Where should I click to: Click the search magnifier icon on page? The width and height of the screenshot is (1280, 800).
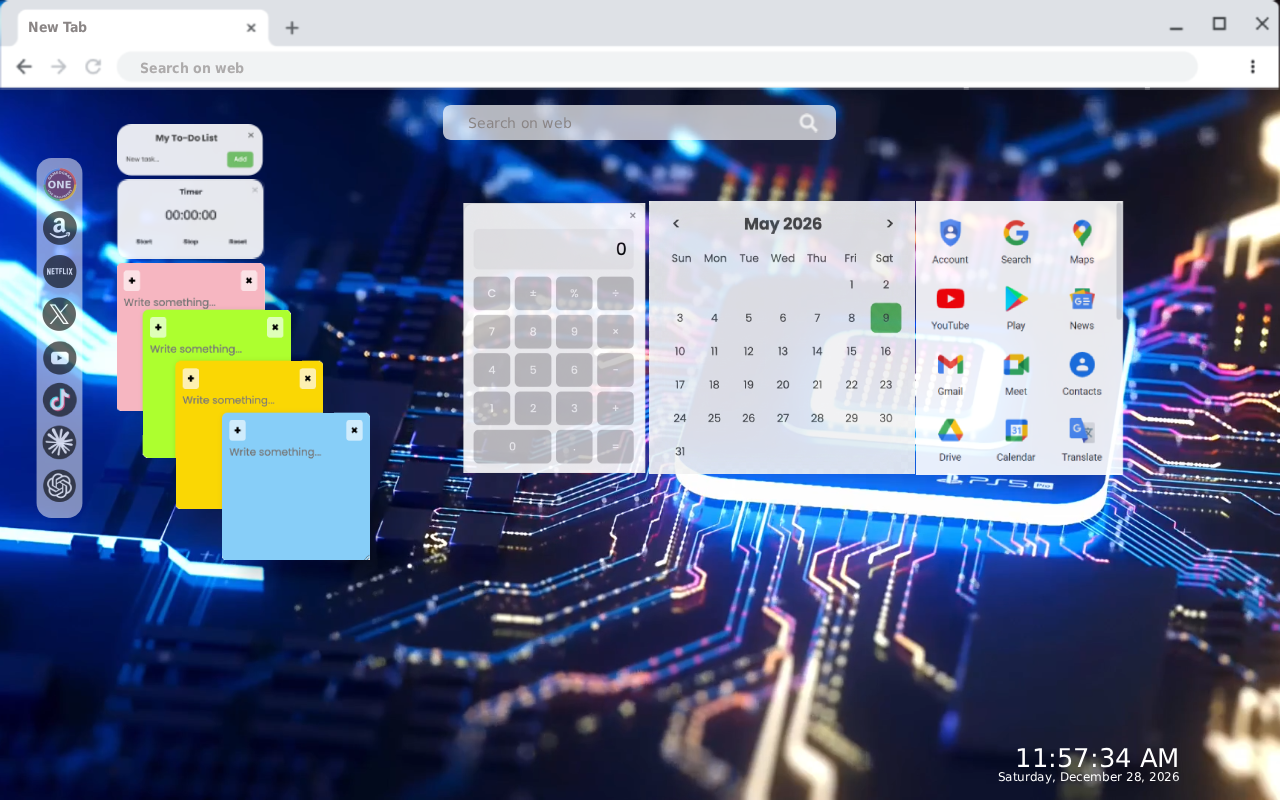click(808, 123)
